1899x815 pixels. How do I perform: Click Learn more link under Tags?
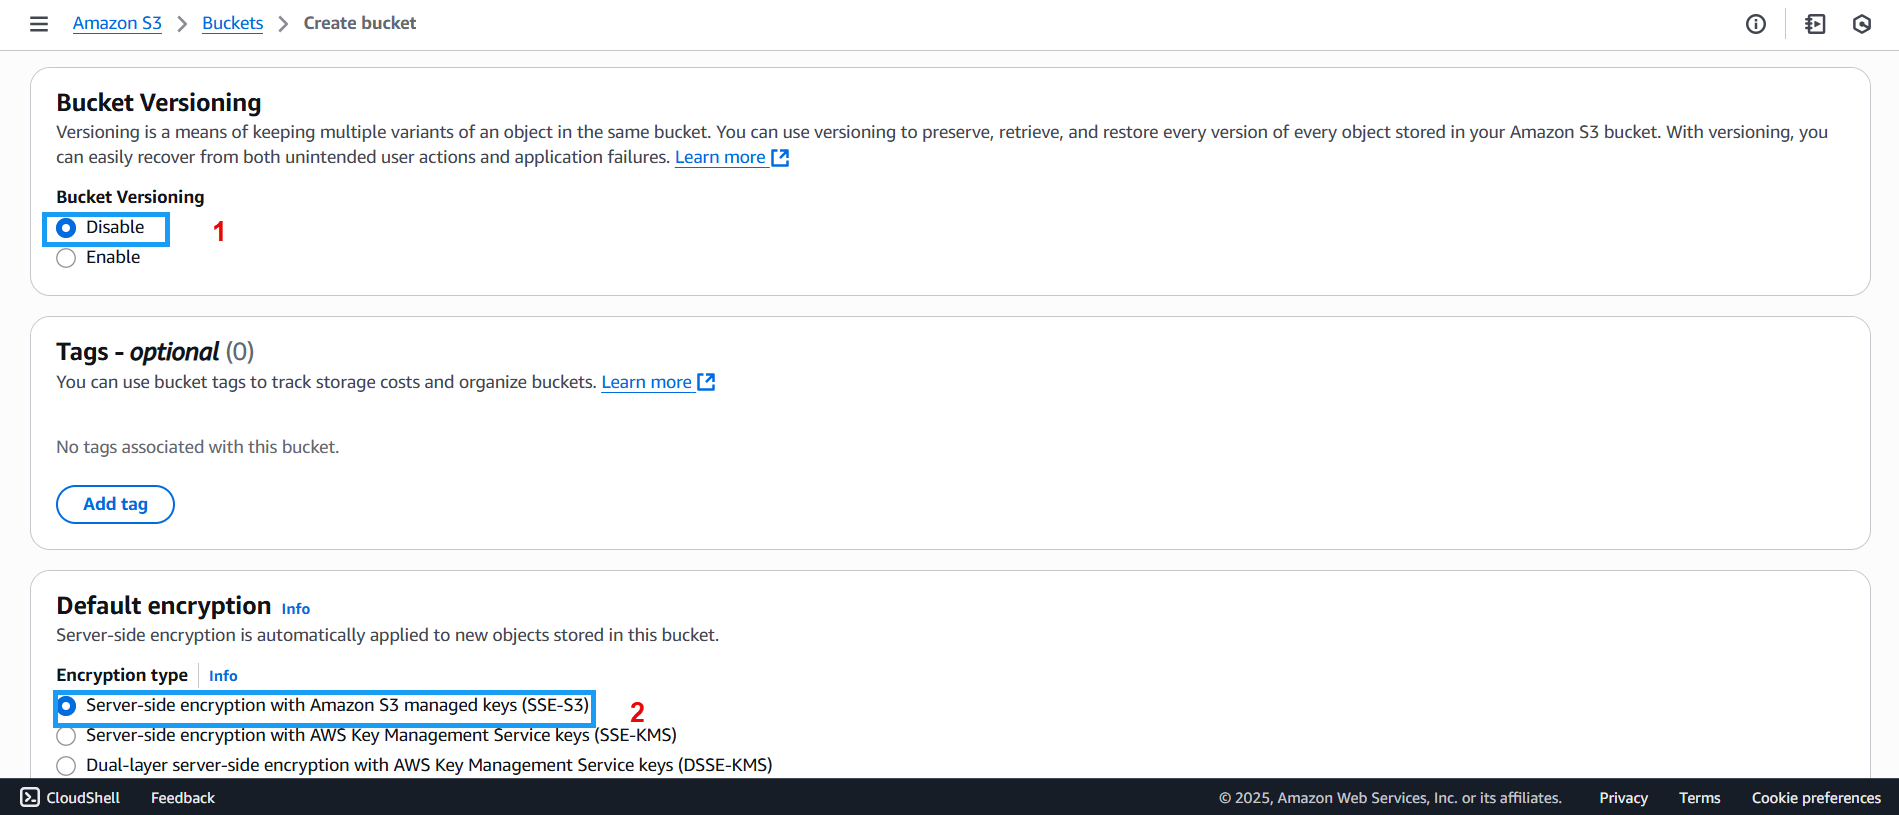coord(646,382)
